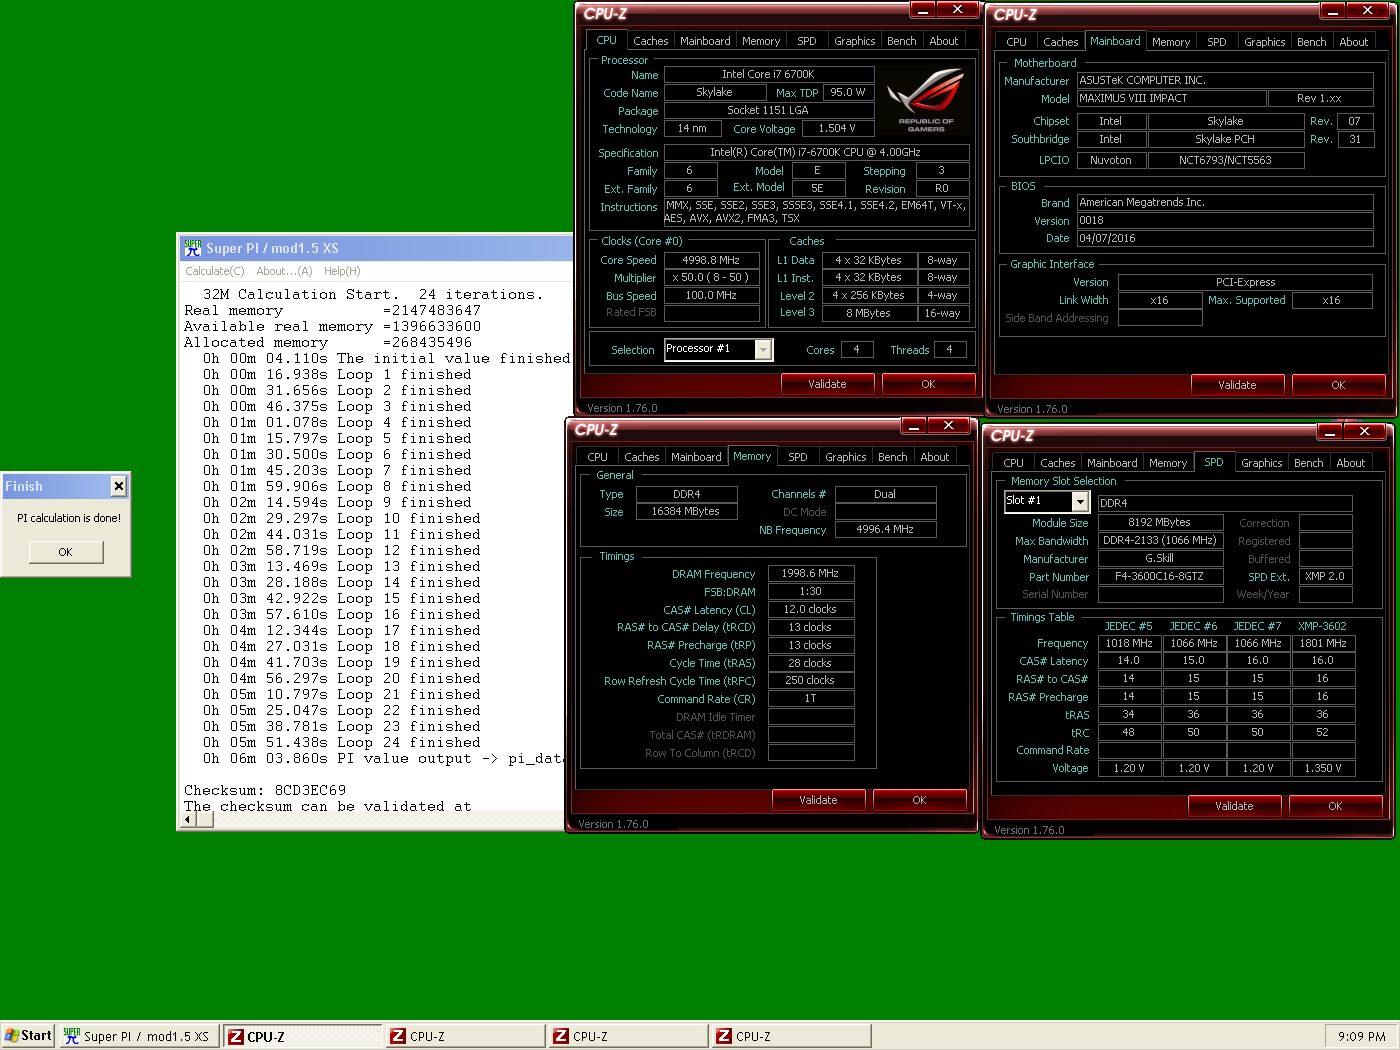
Task: Open the Slot #1 memory slot dropdown
Action: 1079,501
